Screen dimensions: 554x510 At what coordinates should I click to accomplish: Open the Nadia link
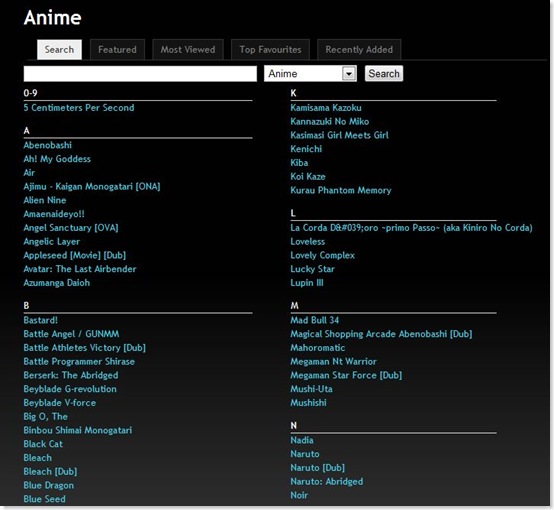tap(302, 441)
